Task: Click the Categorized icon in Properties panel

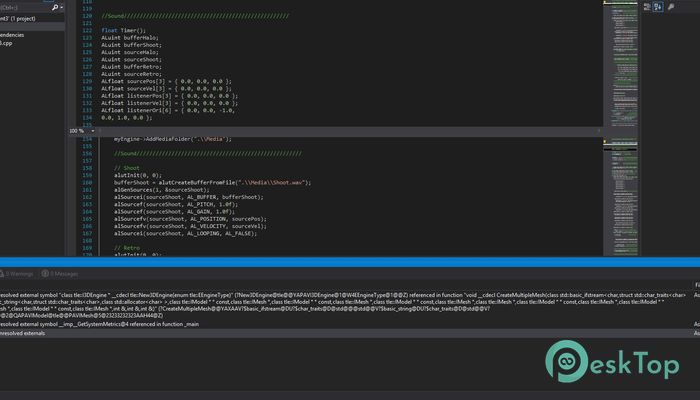Action: coord(647,7)
